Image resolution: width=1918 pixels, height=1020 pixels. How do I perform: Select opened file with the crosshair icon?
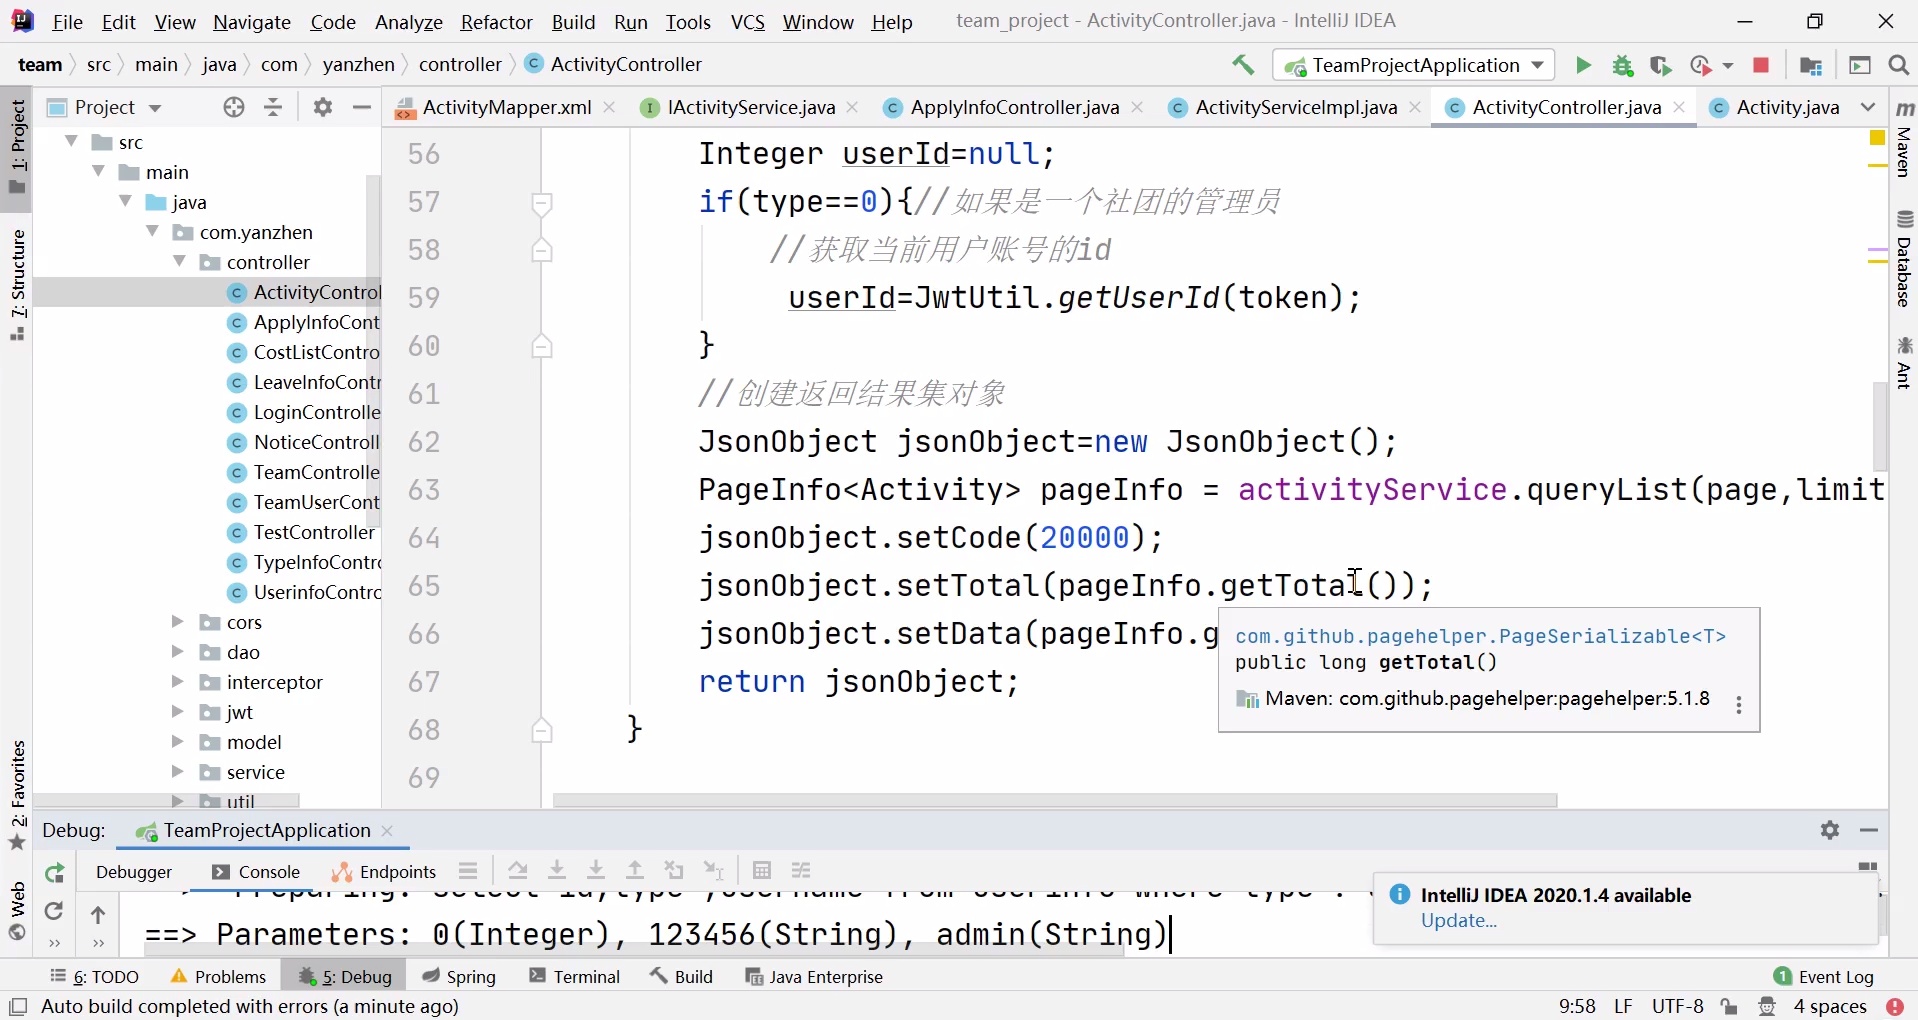click(x=233, y=107)
